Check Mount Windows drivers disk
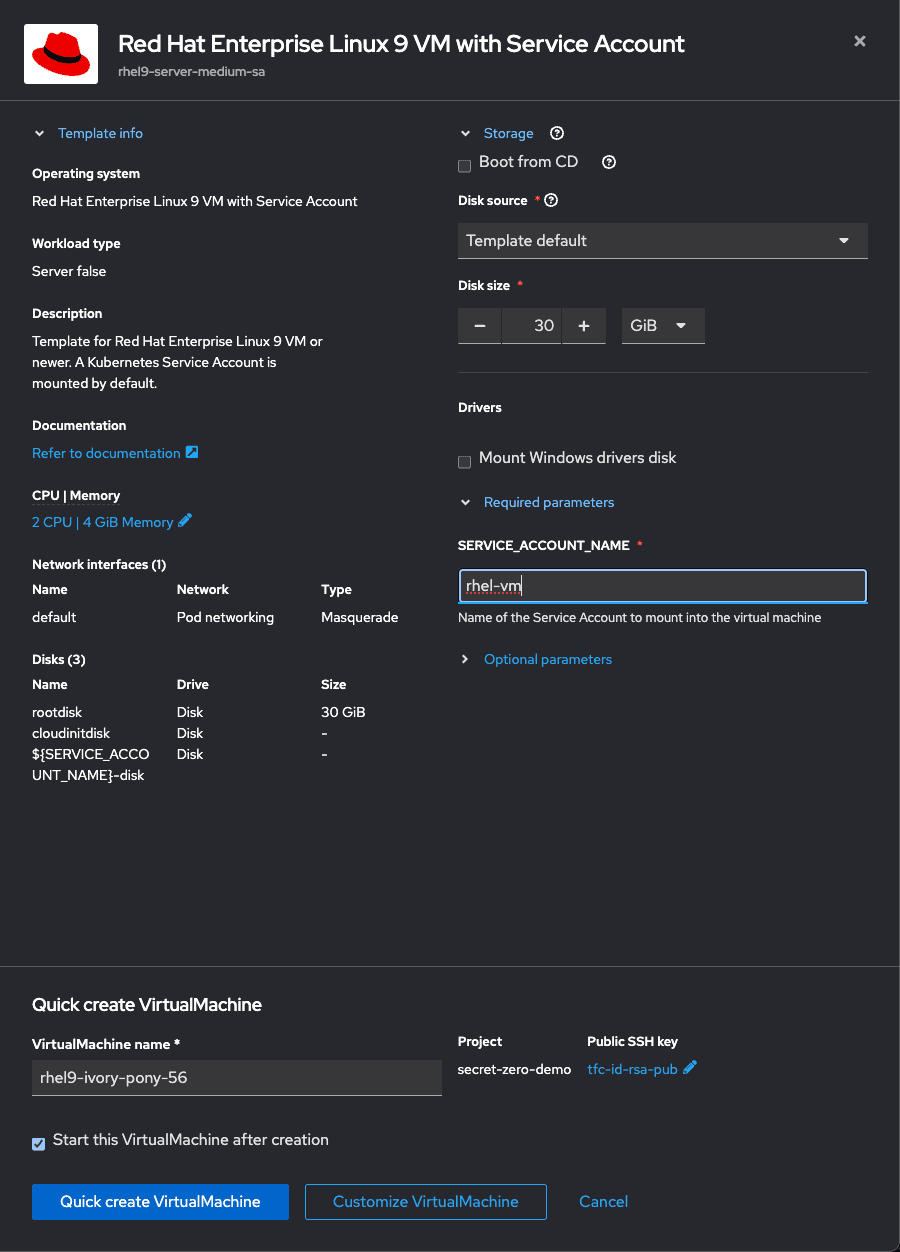This screenshot has width=900, height=1252. 464,461
